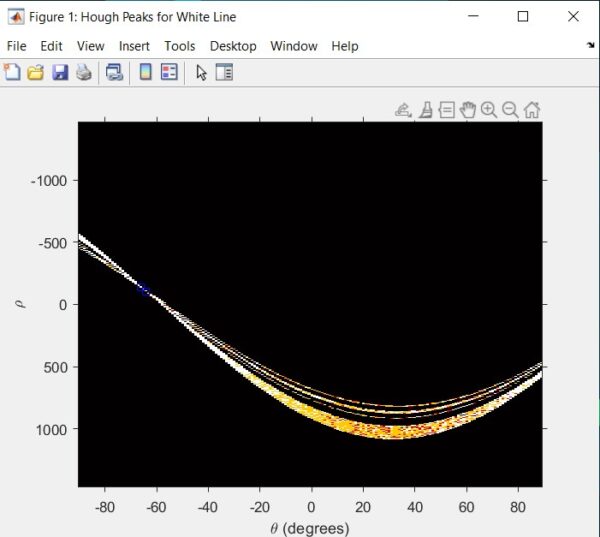Click the -1000 tick label on the ρ axis
The image size is (600, 537).
point(49,181)
